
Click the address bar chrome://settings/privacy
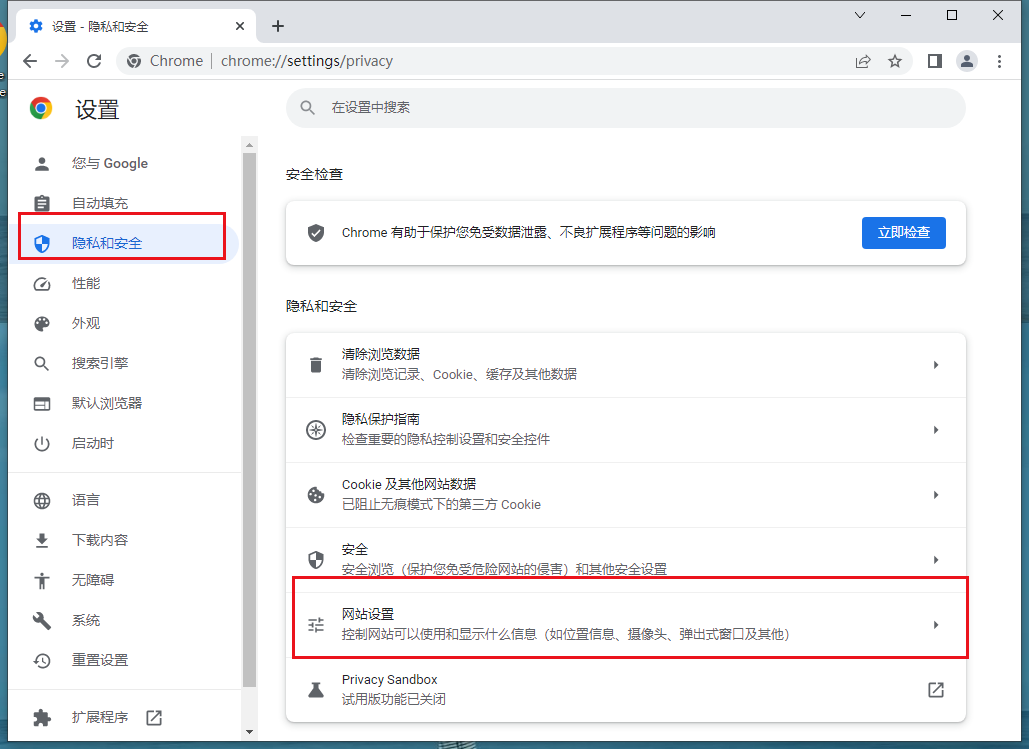(306, 61)
